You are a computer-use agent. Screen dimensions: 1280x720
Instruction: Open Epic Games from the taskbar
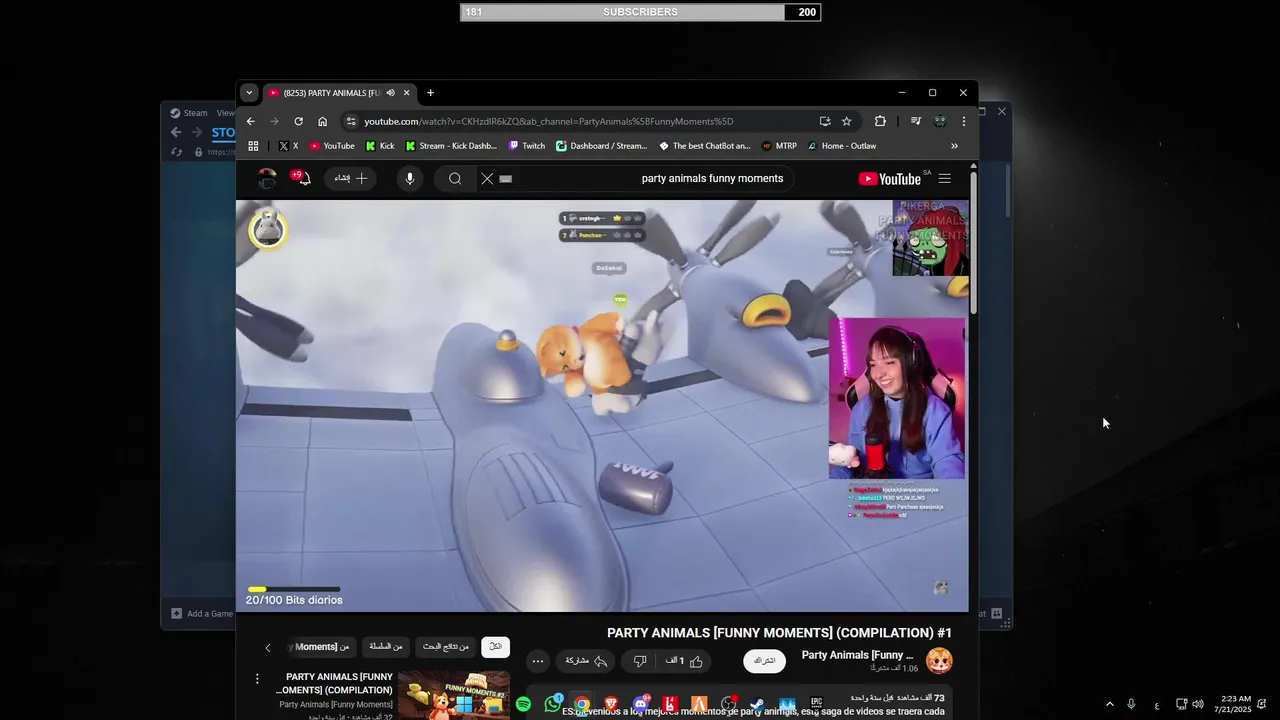point(816,704)
